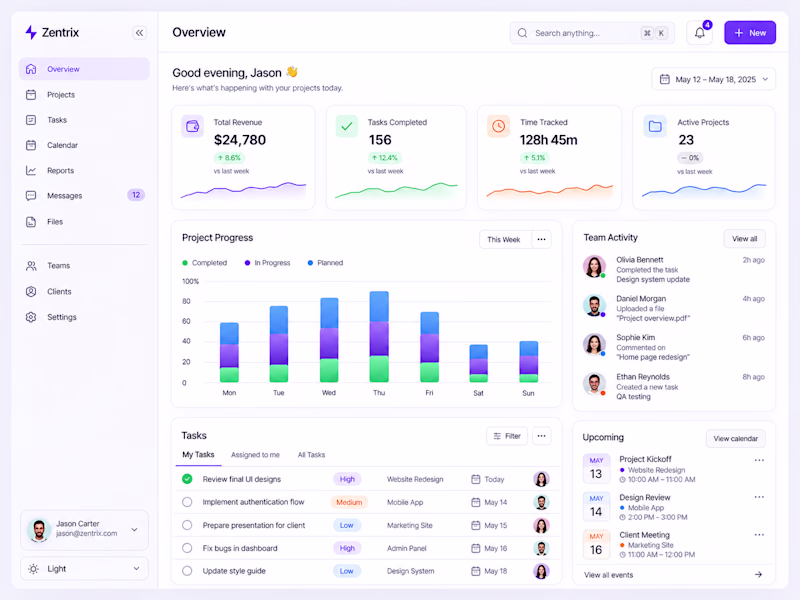Open the Light theme dropdown
The image size is (800, 600).
click(x=84, y=569)
